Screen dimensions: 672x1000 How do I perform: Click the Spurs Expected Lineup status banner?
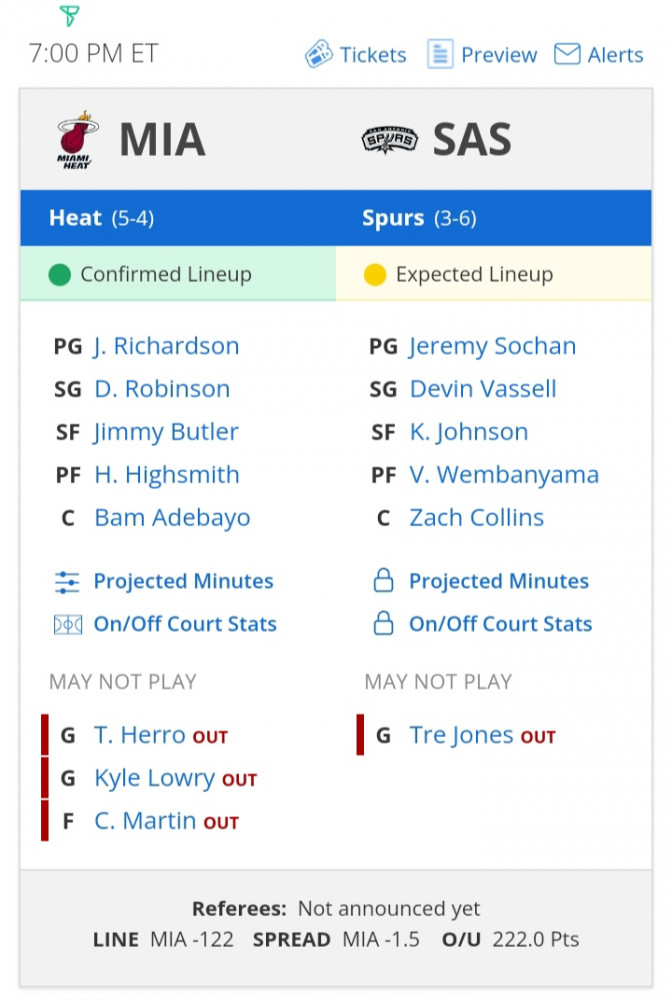[x=493, y=274]
